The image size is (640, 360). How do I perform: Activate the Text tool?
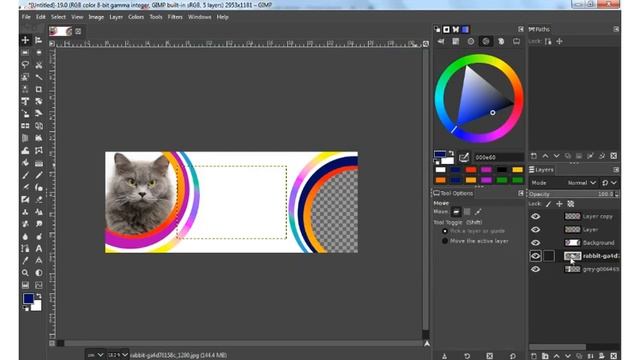click(x=38, y=248)
